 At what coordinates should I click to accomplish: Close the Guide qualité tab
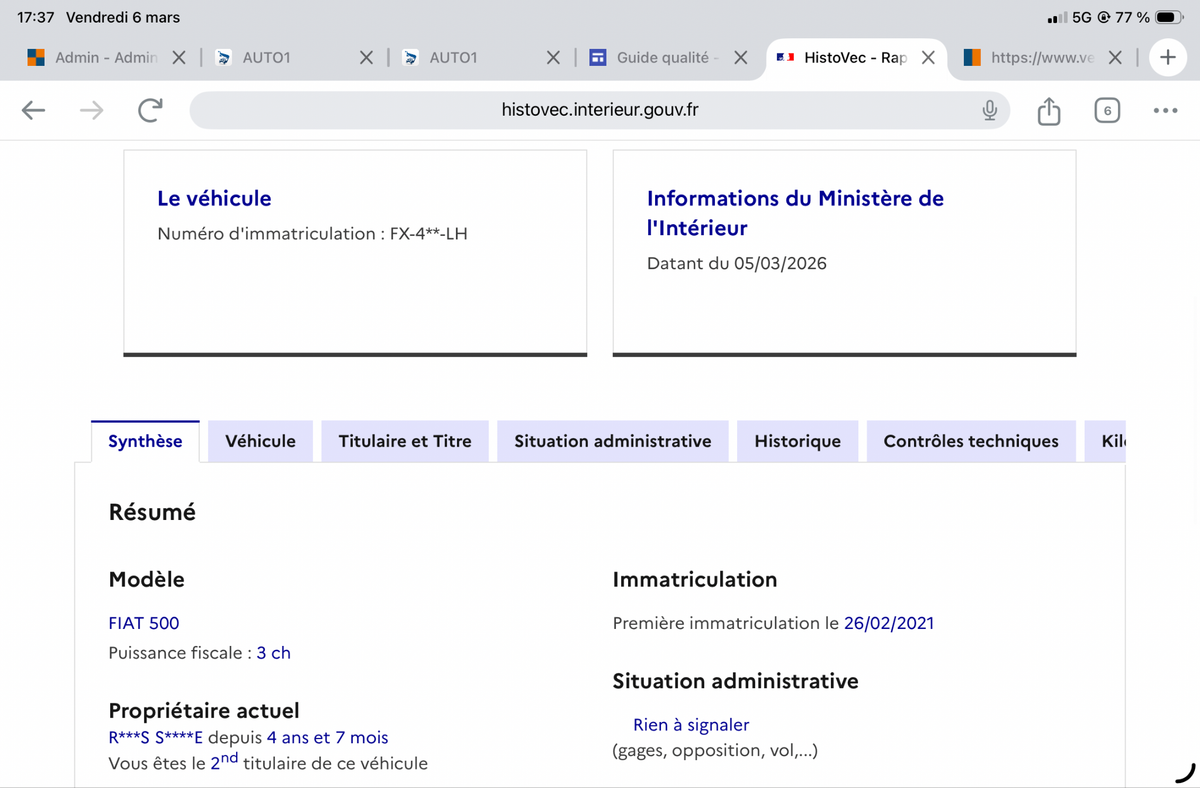tap(740, 57)
